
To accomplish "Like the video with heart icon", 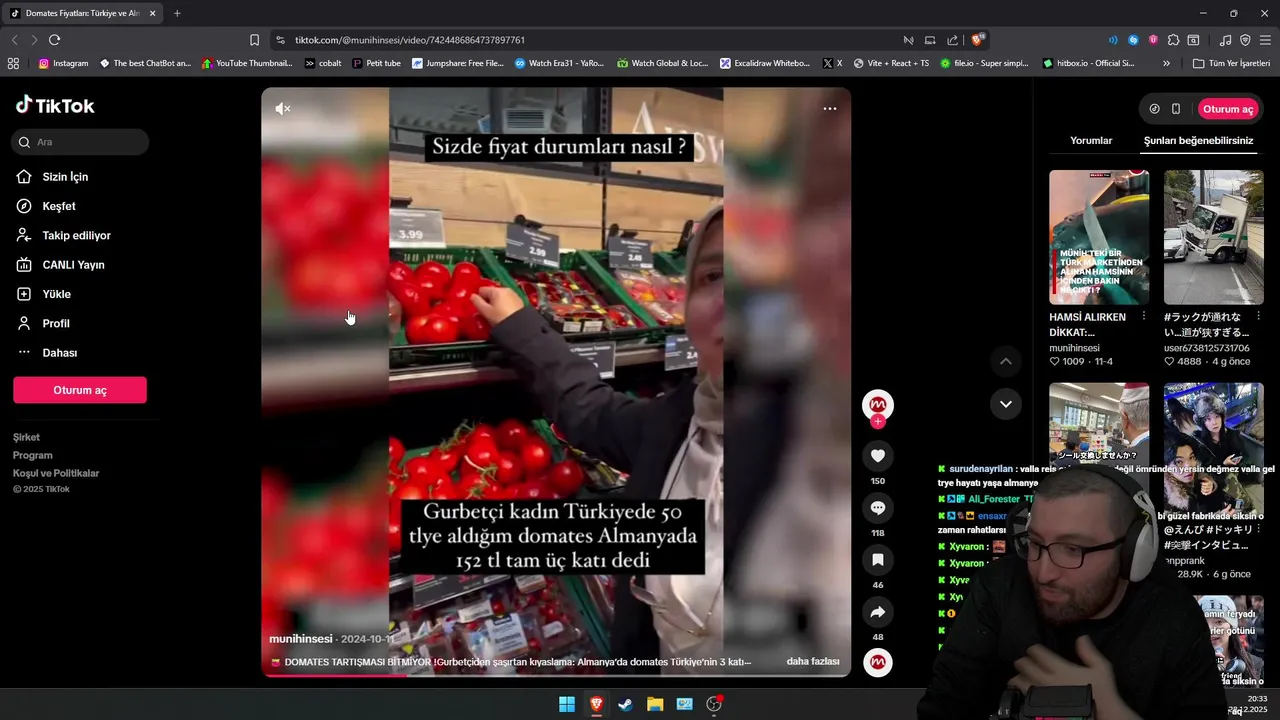I will click(x=878, y=456).
